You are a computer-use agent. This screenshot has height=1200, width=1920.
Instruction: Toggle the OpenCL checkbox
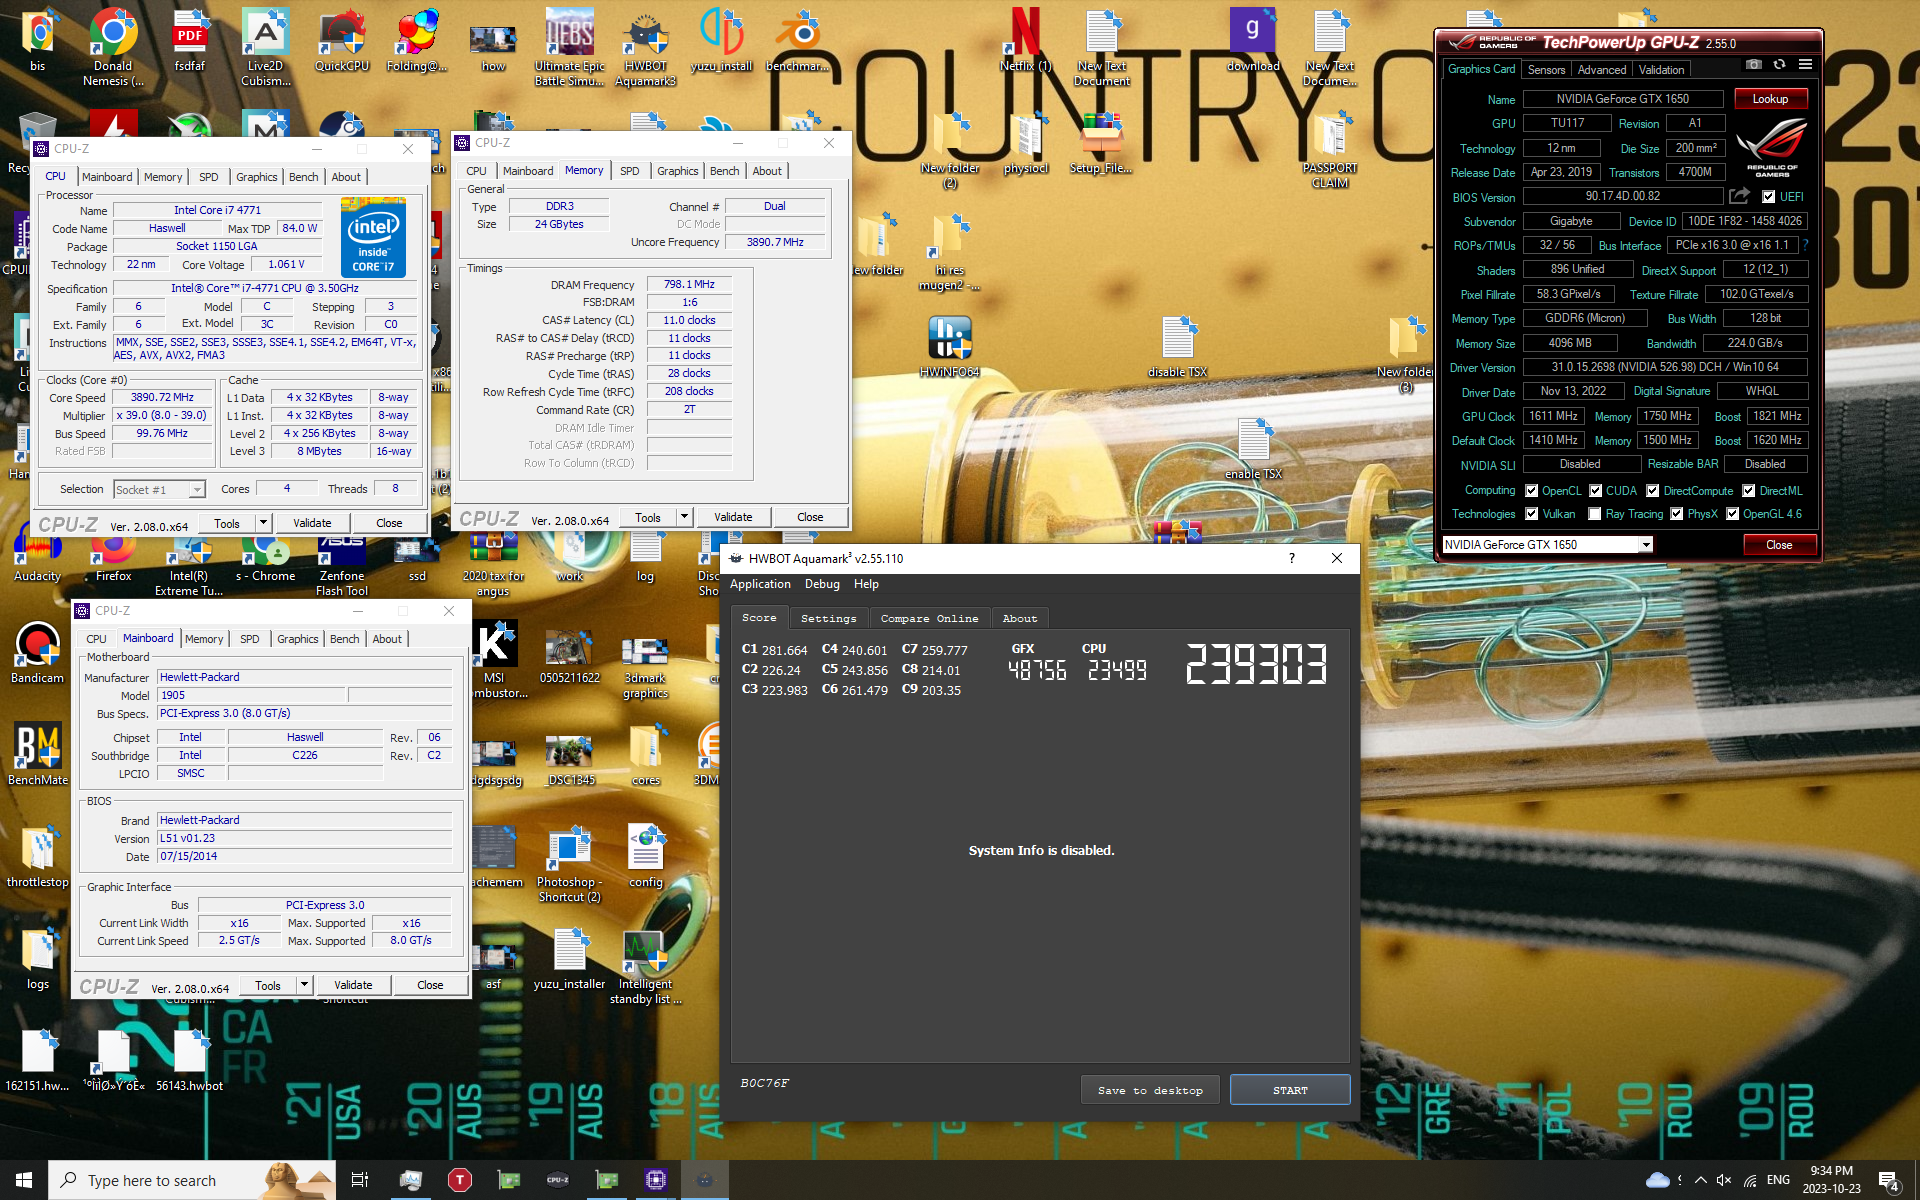tap(1531, 491)
